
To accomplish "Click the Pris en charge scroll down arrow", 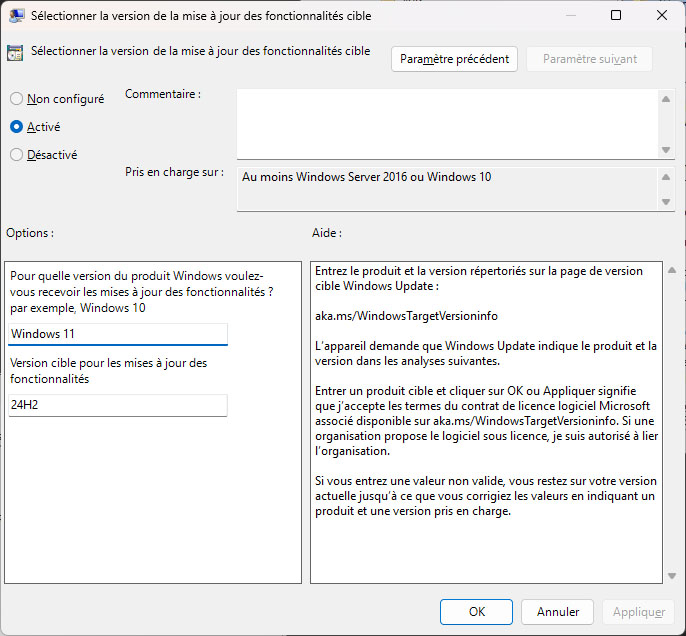I will click(666, 202).
